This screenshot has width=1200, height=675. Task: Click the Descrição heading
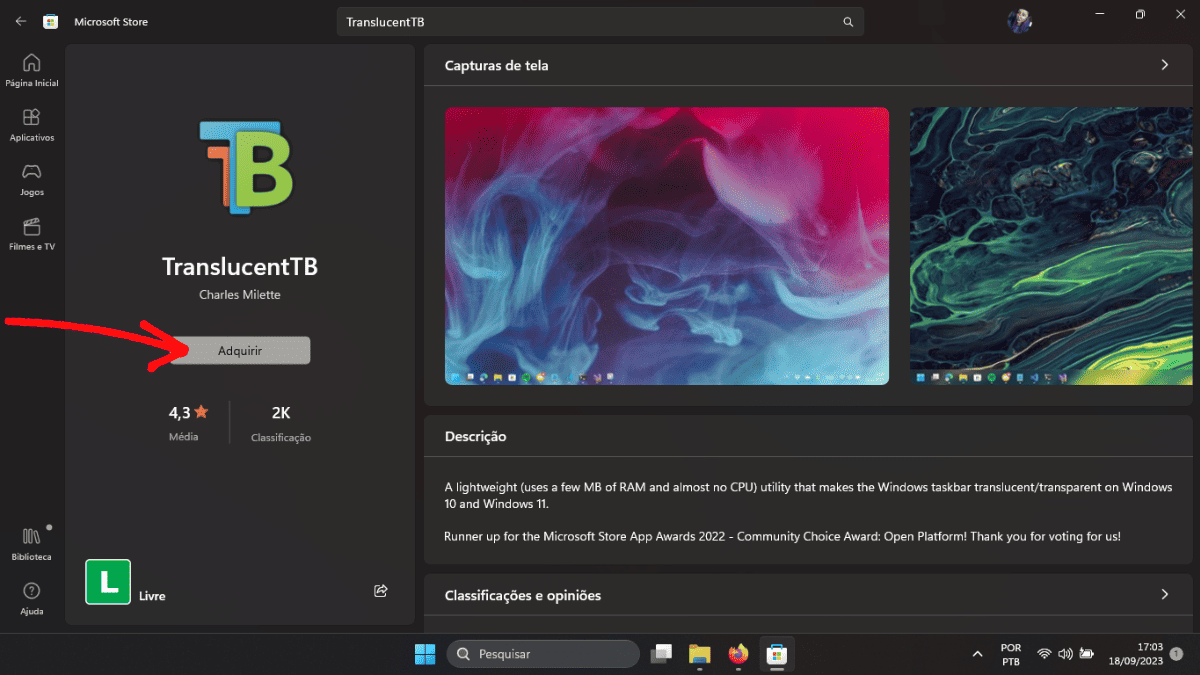tap(476, 437)
